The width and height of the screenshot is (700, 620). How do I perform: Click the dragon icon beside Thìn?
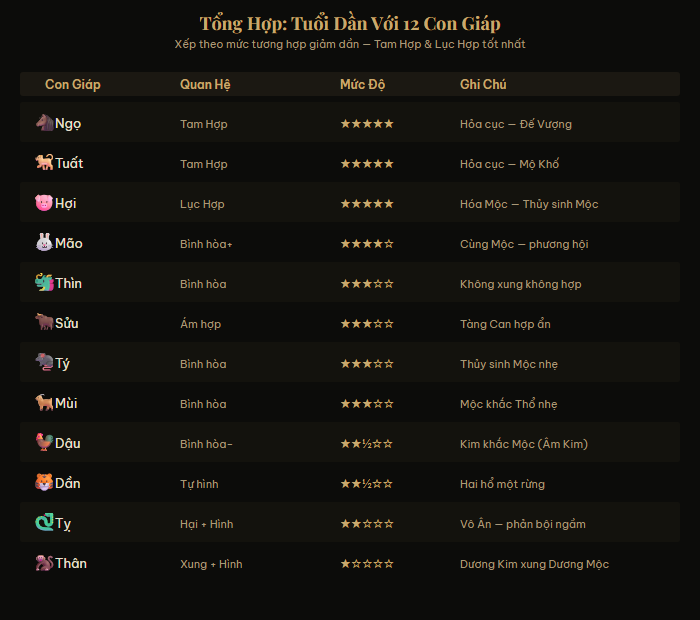tap(43, 283)
